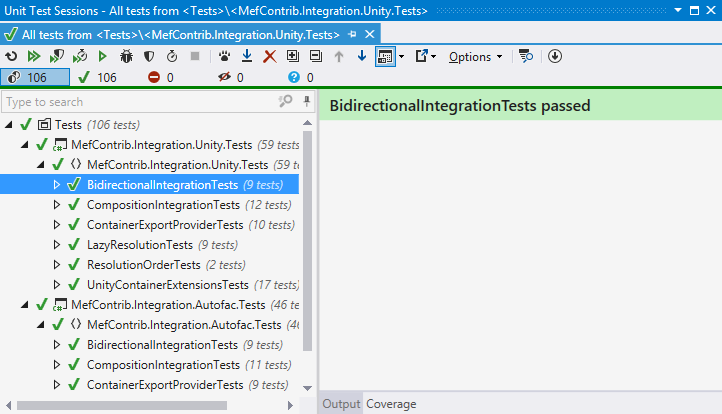Expand all nodes with the plus icon
Image resolution: width=722 pixels, height=414 pixels.
(293, 56)
